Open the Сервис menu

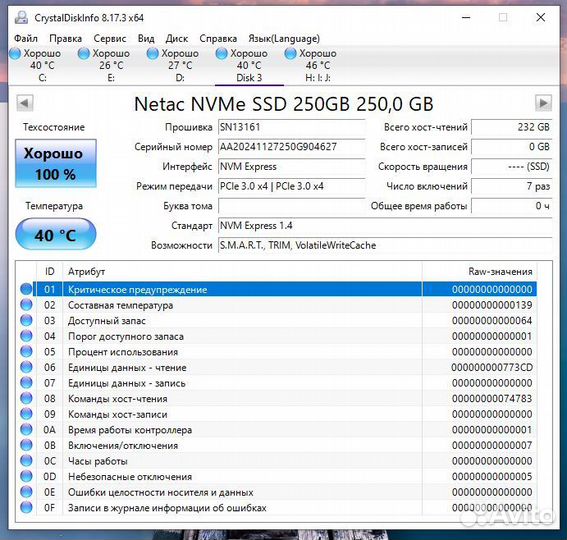pyautogui.click(x=110, y=38)
